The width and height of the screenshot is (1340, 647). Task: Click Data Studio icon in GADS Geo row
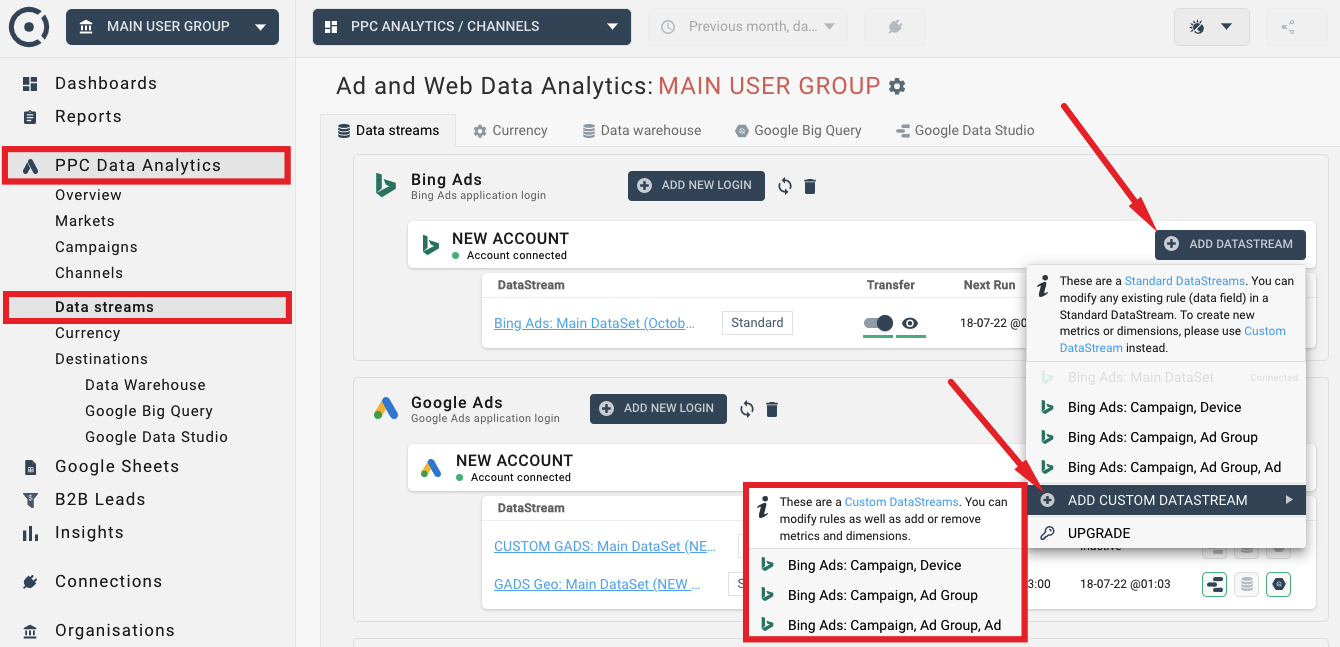coord(1215,584)
